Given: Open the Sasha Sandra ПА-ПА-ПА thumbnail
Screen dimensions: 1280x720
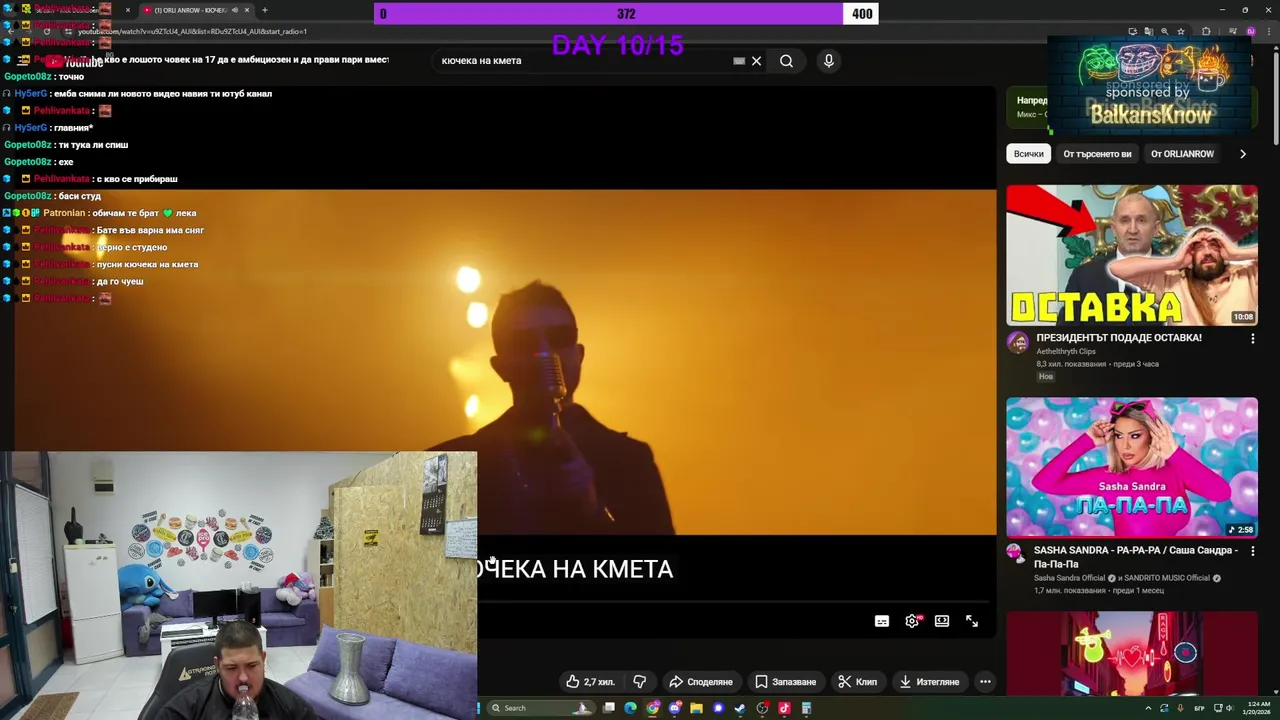Looking at the screenshot, I should pyautogui.click(x=1132, y=467).
